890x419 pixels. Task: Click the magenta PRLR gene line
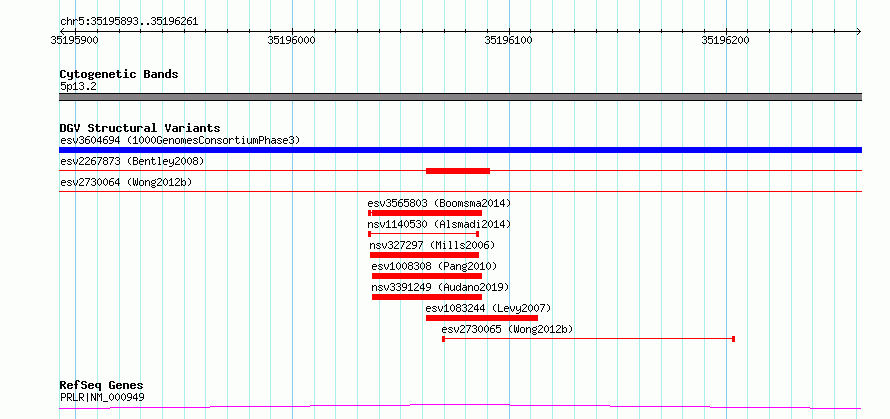[460, 407]
